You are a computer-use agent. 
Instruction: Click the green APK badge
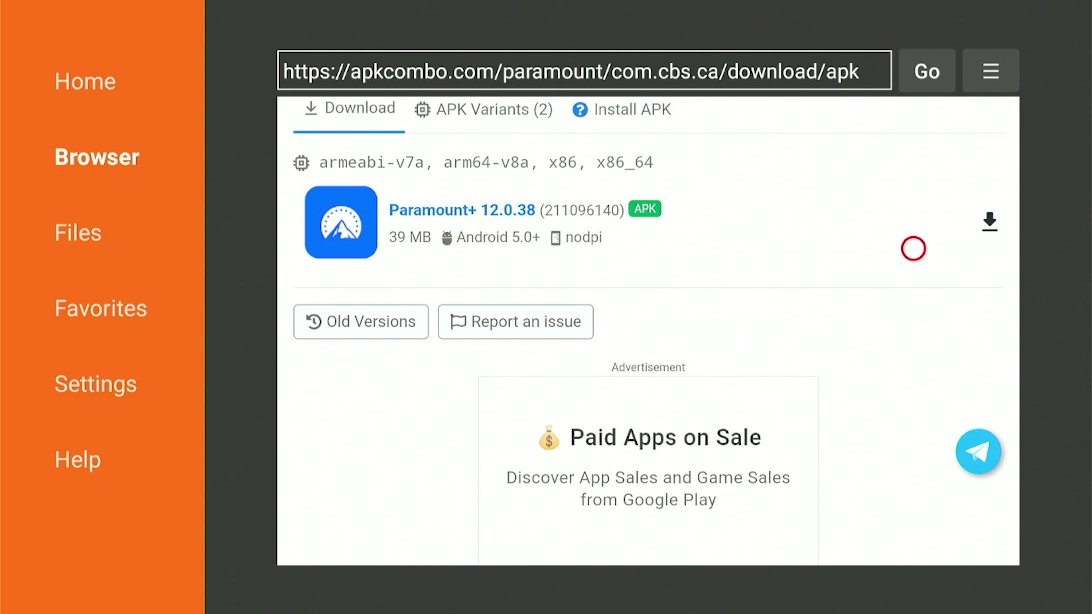tap(645, 209)
